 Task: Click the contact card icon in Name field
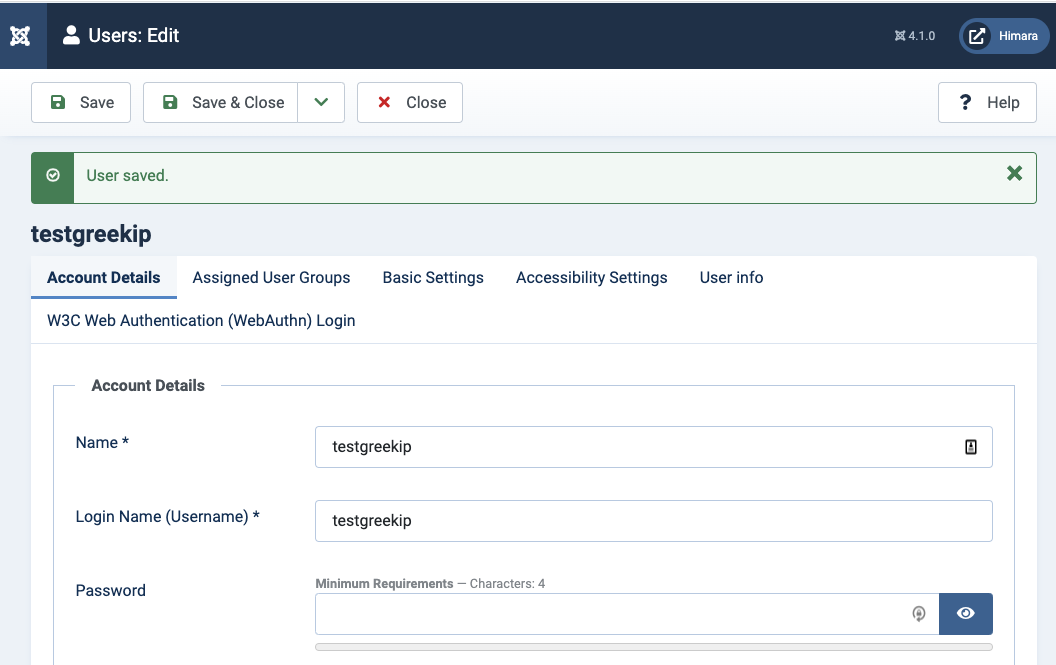[970, 447]
